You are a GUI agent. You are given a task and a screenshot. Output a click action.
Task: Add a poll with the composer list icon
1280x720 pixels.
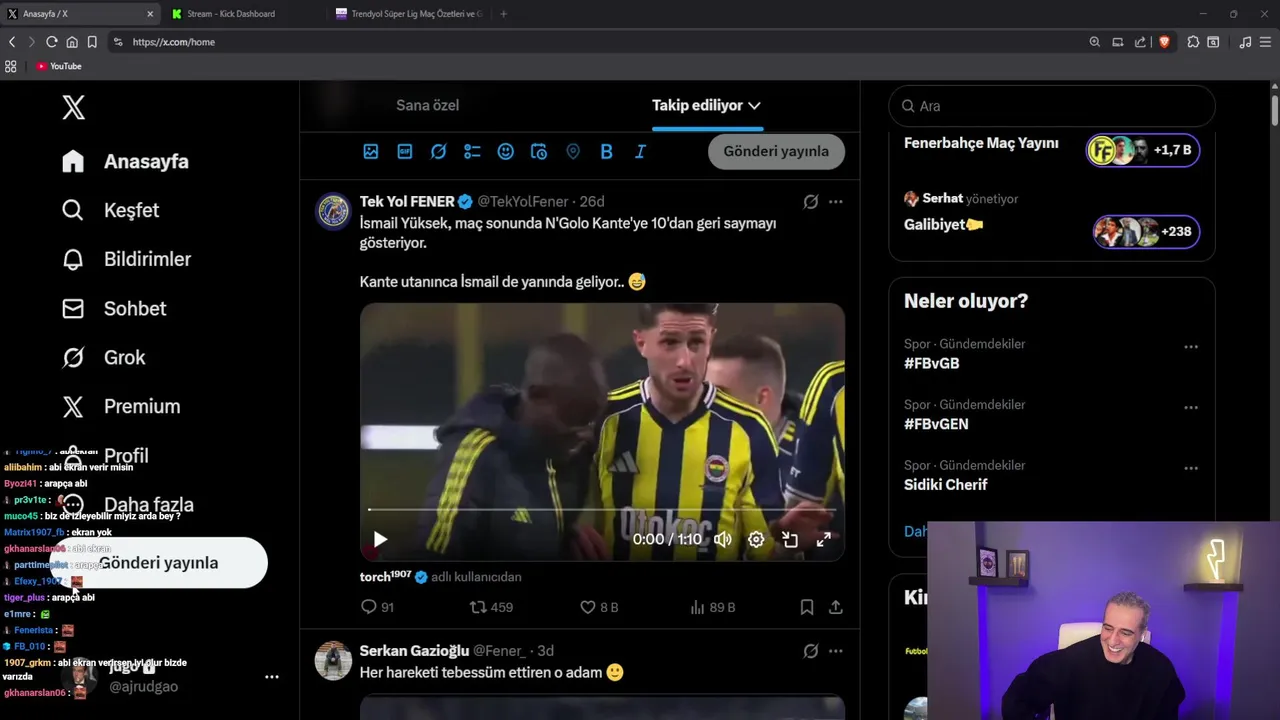point(472,151)
